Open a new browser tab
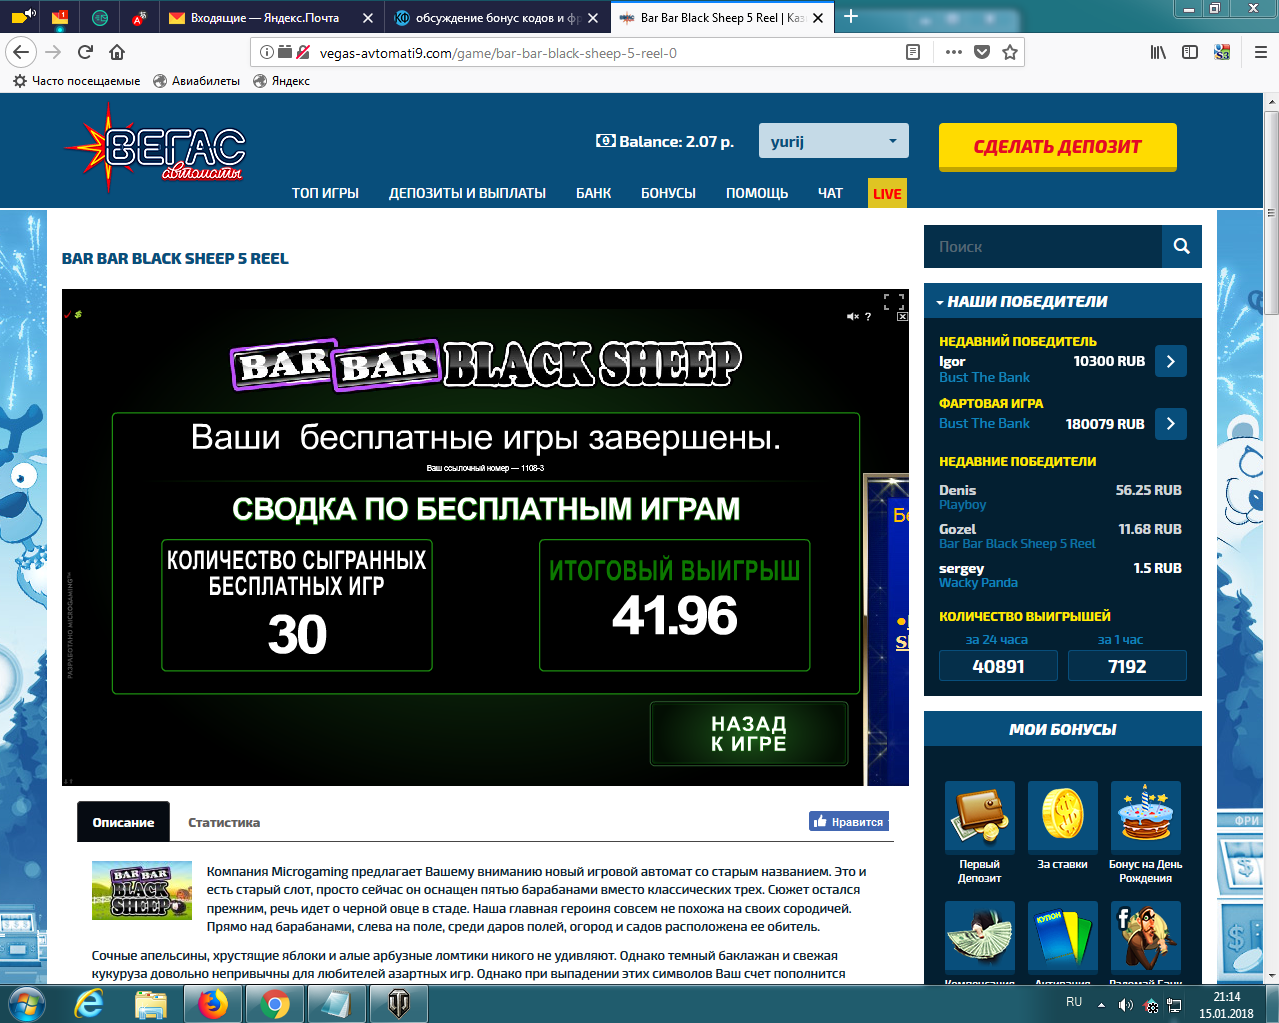The height and width of the screenshot is (1023, 1279). [851, 16]
